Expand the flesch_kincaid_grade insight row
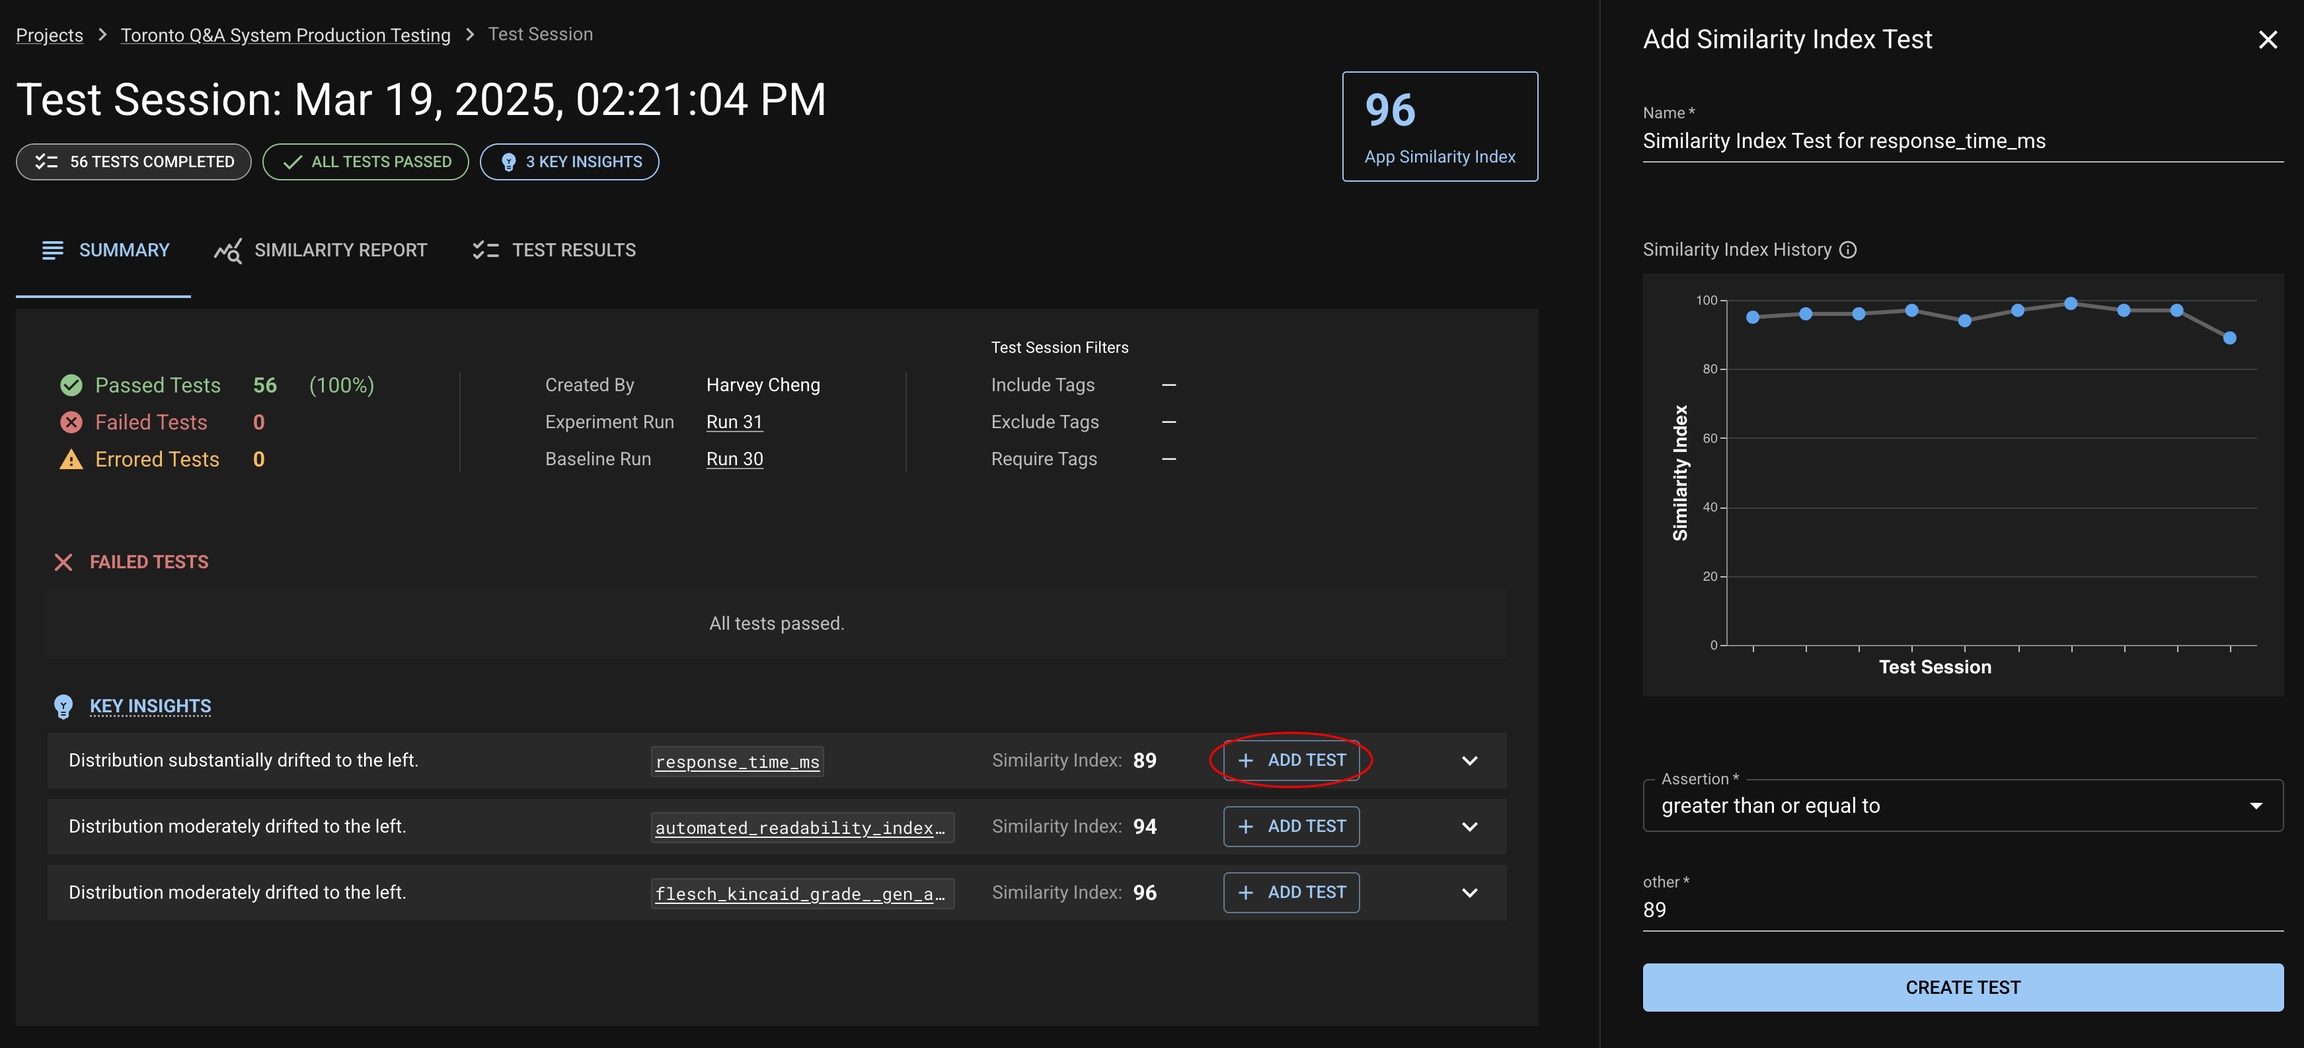 coord(1469,893)
